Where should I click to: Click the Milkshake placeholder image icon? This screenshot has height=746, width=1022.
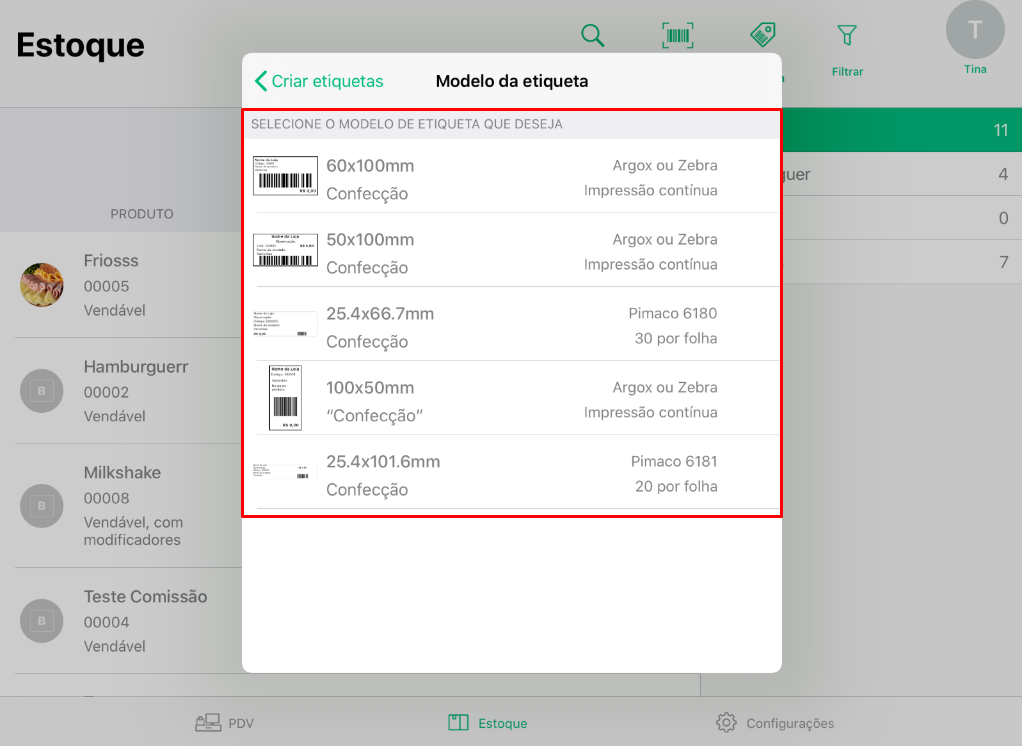(42, 506)
